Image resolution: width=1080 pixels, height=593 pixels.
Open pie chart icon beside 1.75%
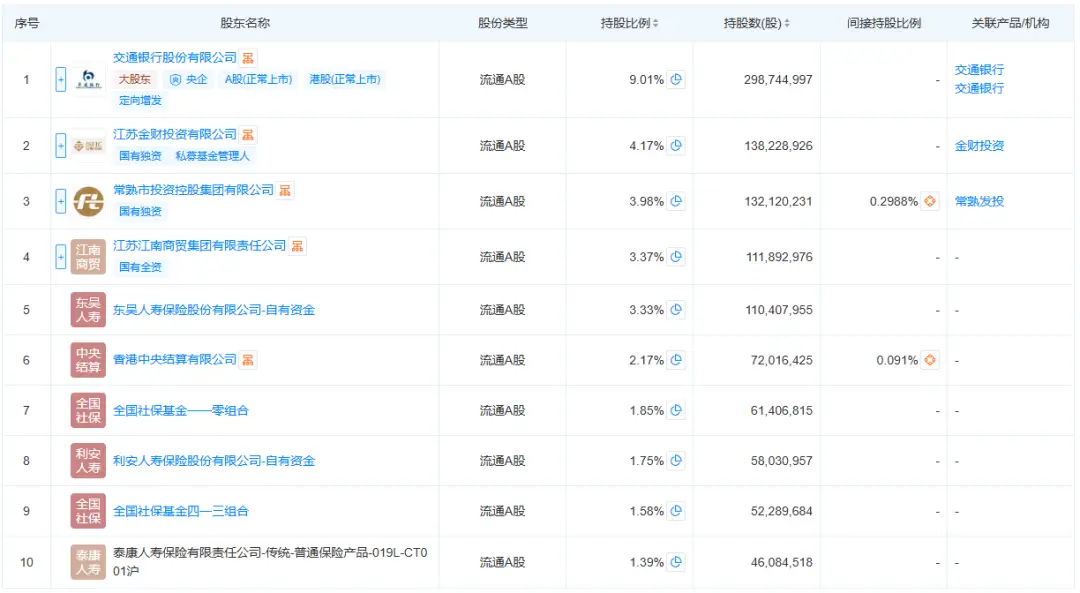[x=676, y=461]
